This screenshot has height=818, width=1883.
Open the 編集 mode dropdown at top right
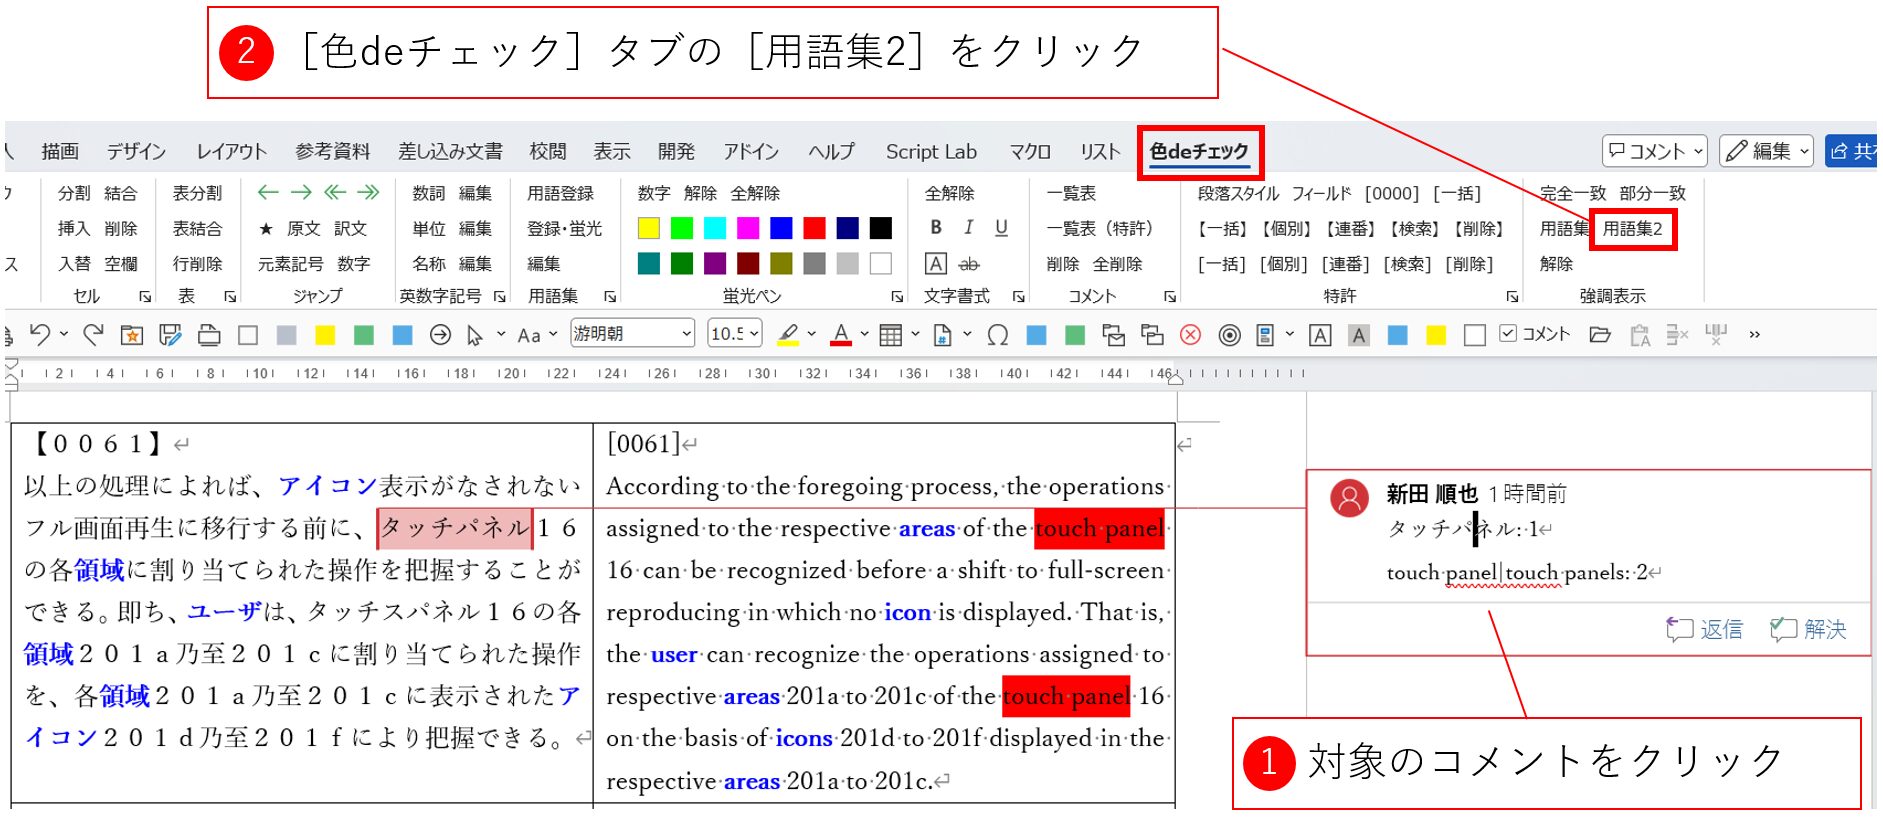coord(1766,151)
